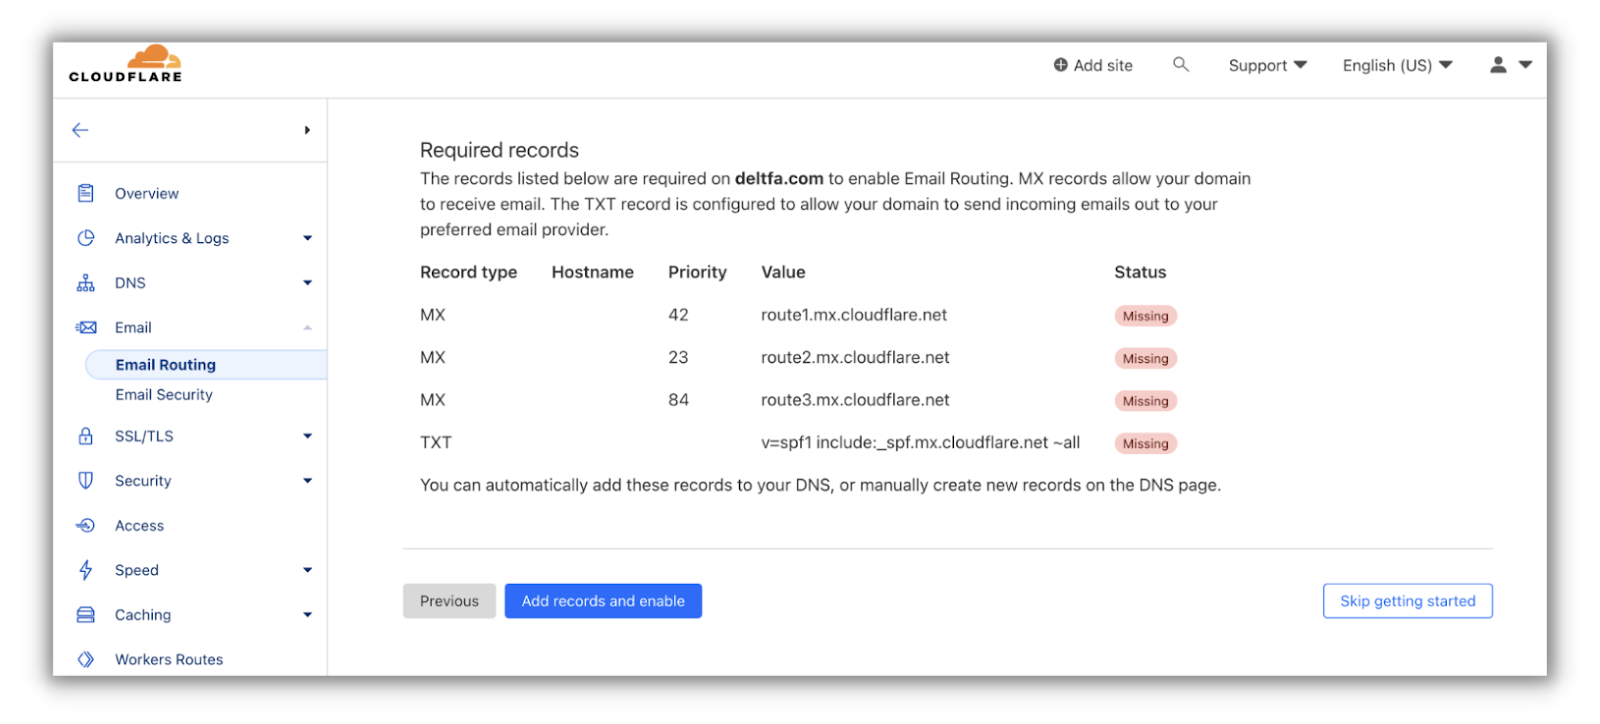1600x724 pixels.
Task: Open the English (US) language dropdown
Action: click(x=1397, y=65)
